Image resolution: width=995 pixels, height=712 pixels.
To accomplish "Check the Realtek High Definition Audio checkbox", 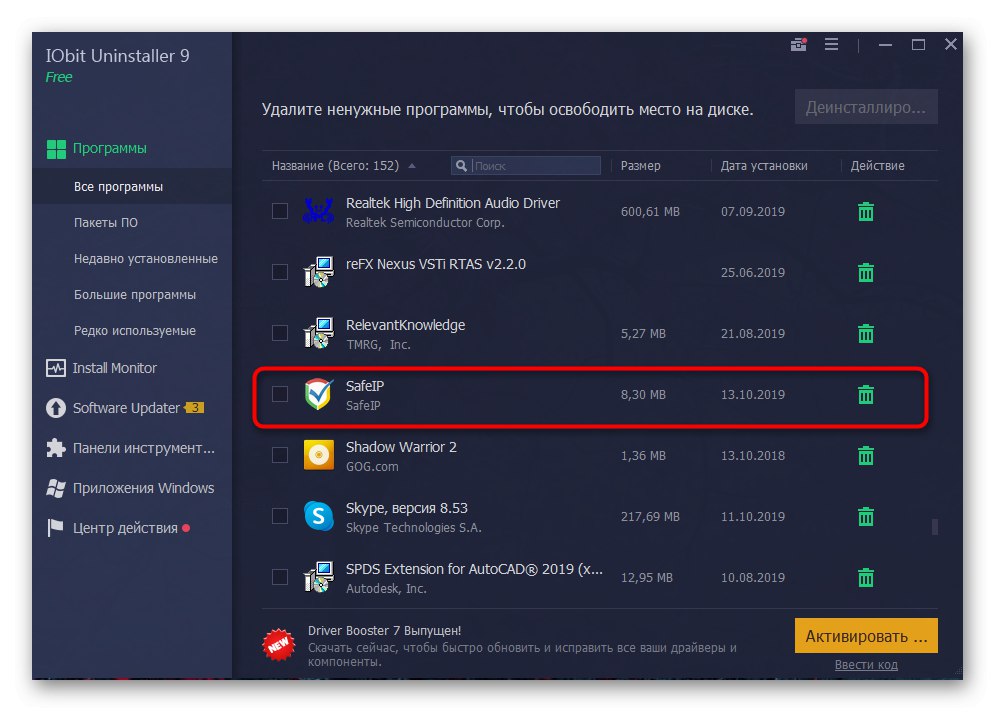I will click(x=280, y=211).
